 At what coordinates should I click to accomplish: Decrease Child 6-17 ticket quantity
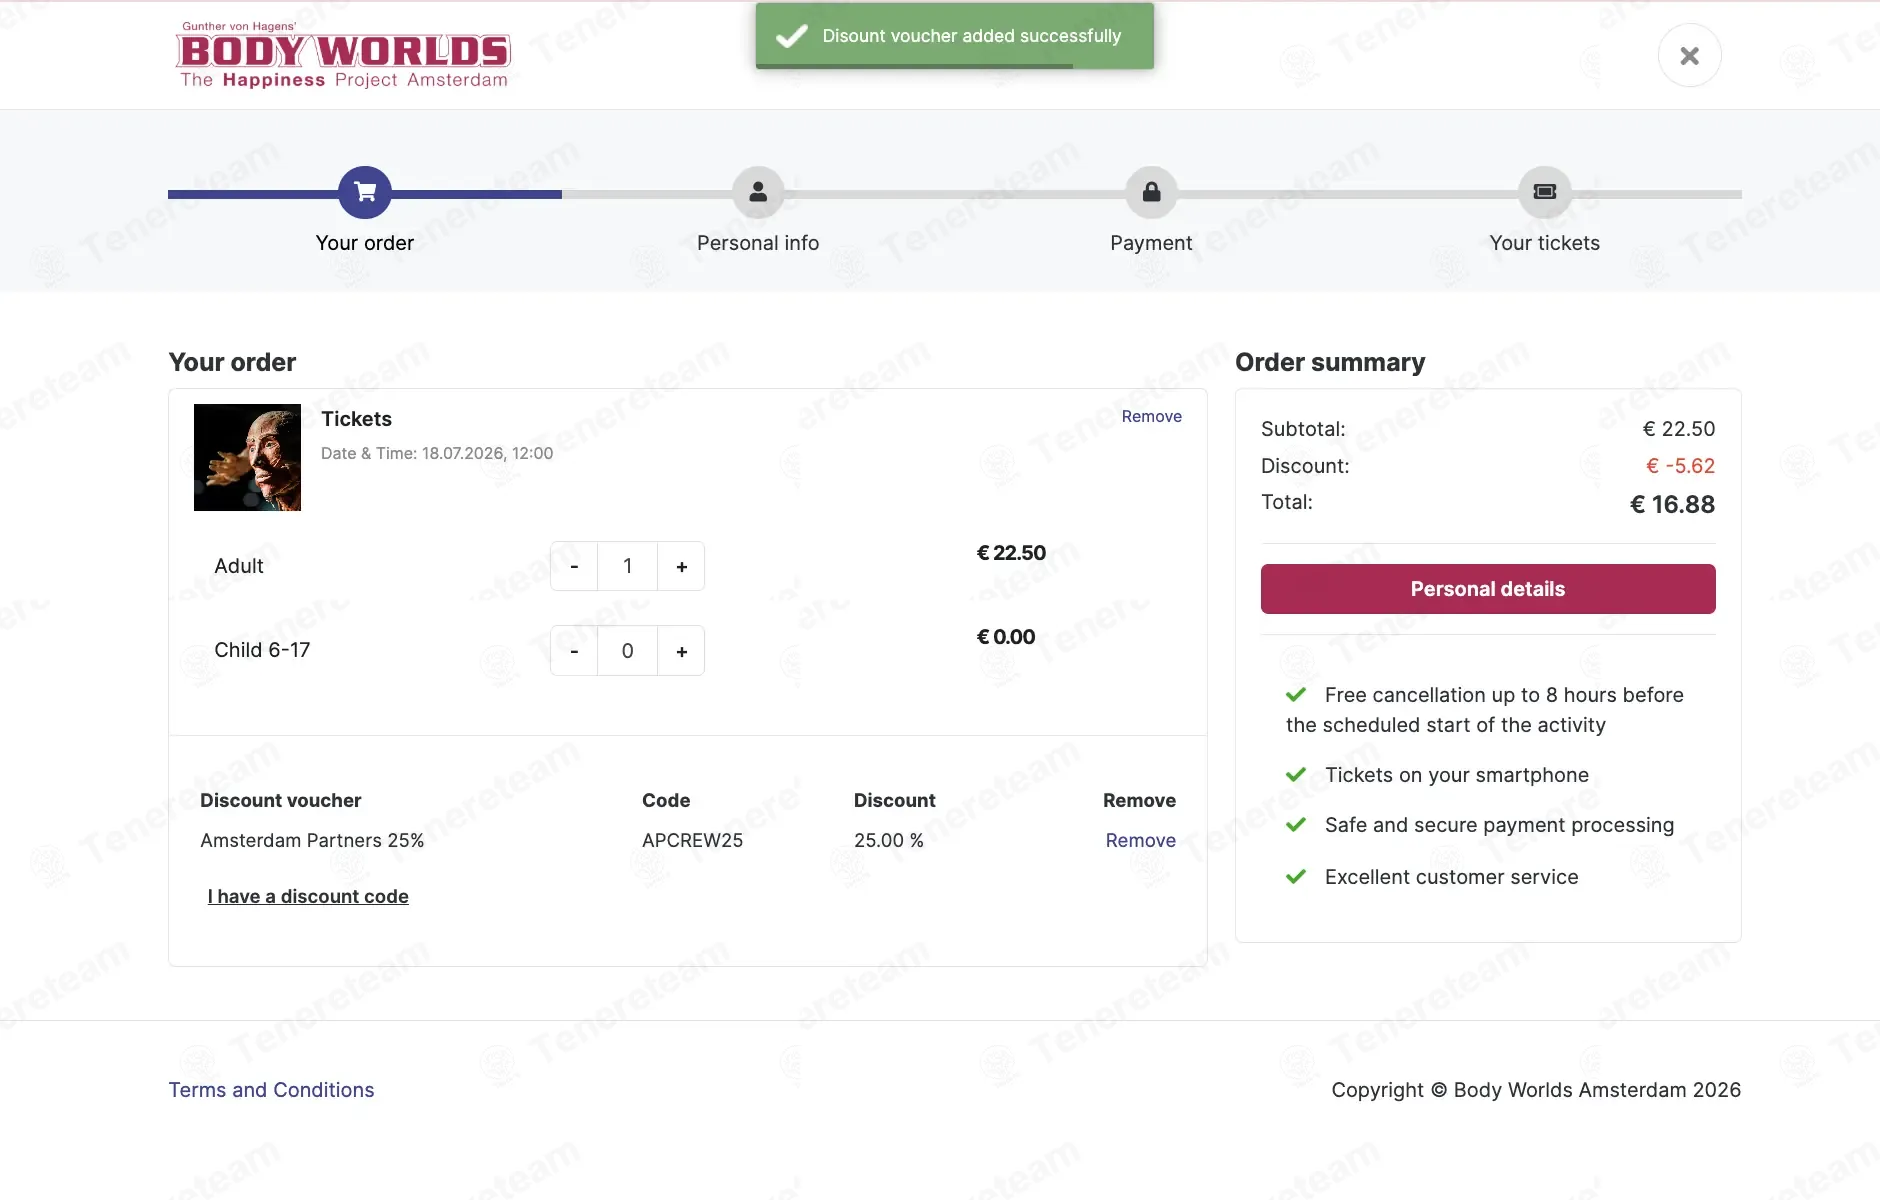point(574,651)
